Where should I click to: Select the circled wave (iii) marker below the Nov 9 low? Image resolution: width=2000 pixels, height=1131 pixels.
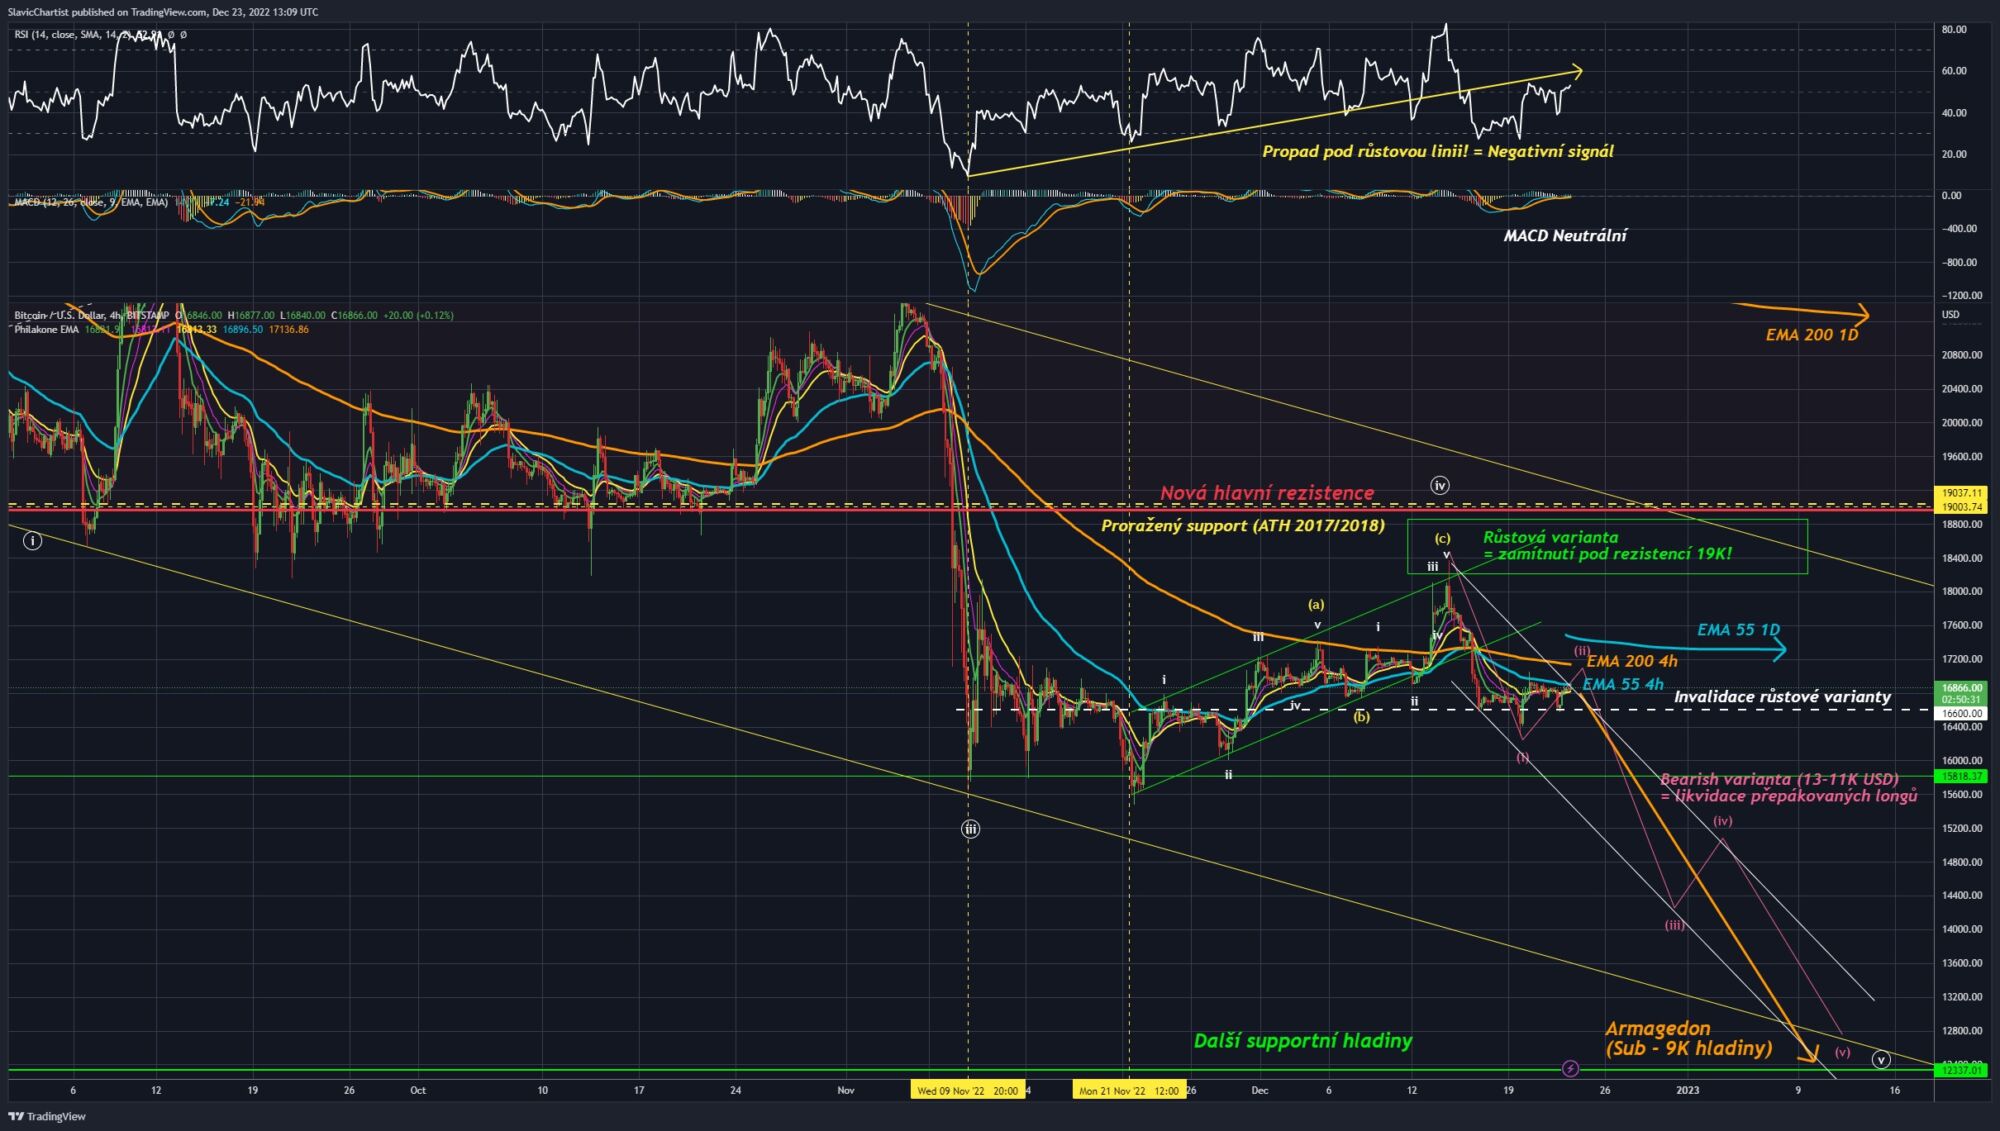(x=970, y=829)
